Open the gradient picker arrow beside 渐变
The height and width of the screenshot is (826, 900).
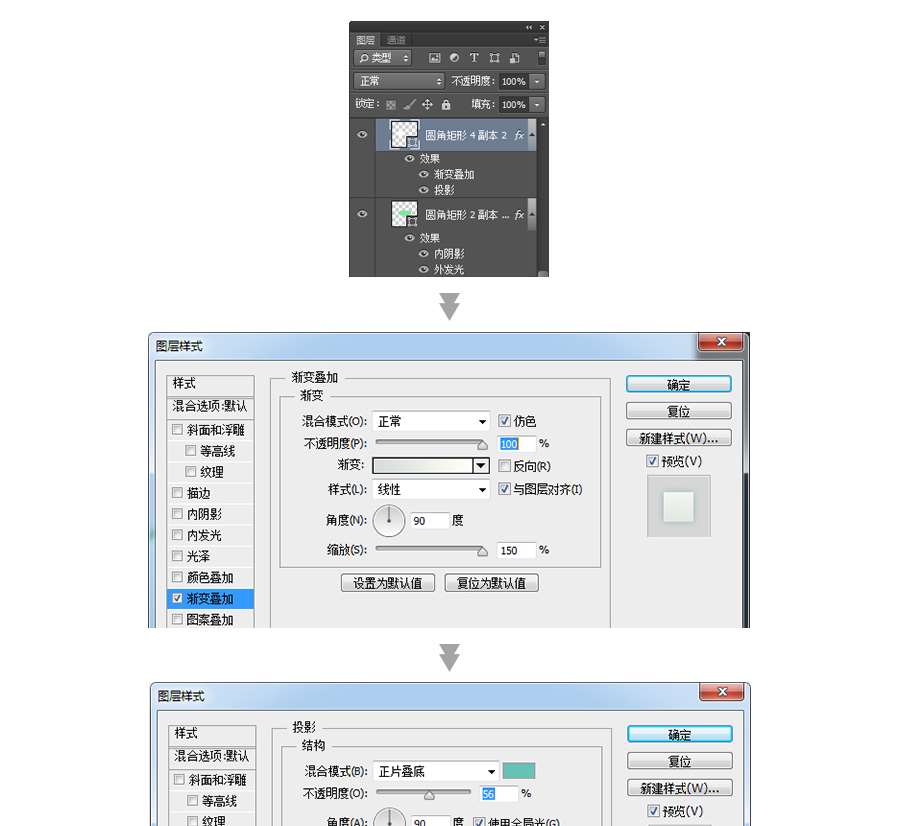click(481, 466)
